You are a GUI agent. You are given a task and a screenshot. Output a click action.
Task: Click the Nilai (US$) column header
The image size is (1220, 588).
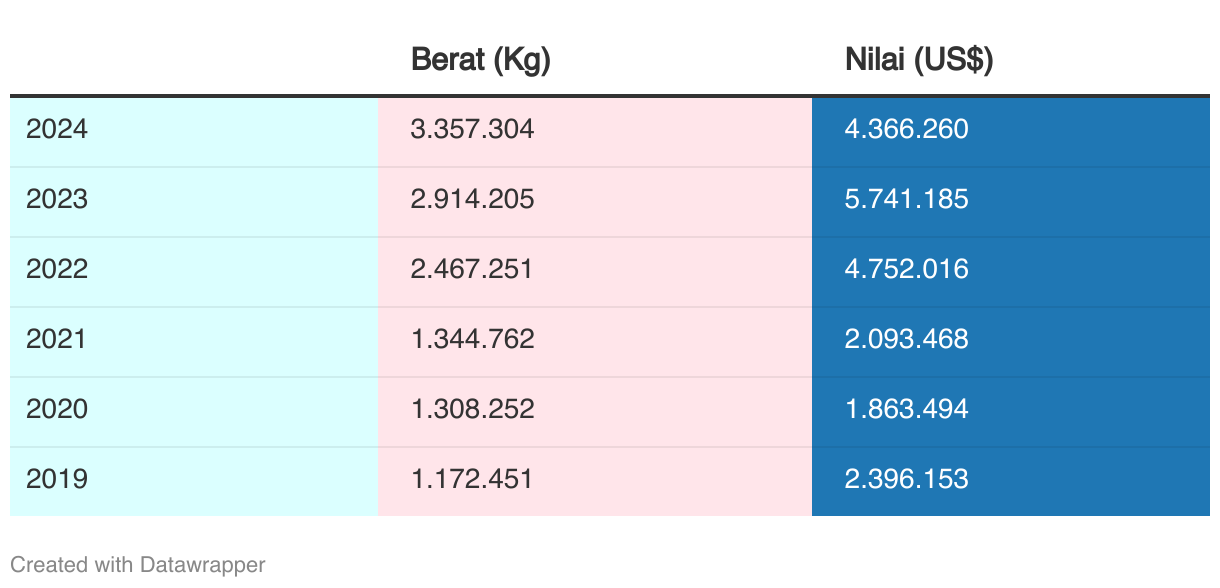click(x=918, y=60)
